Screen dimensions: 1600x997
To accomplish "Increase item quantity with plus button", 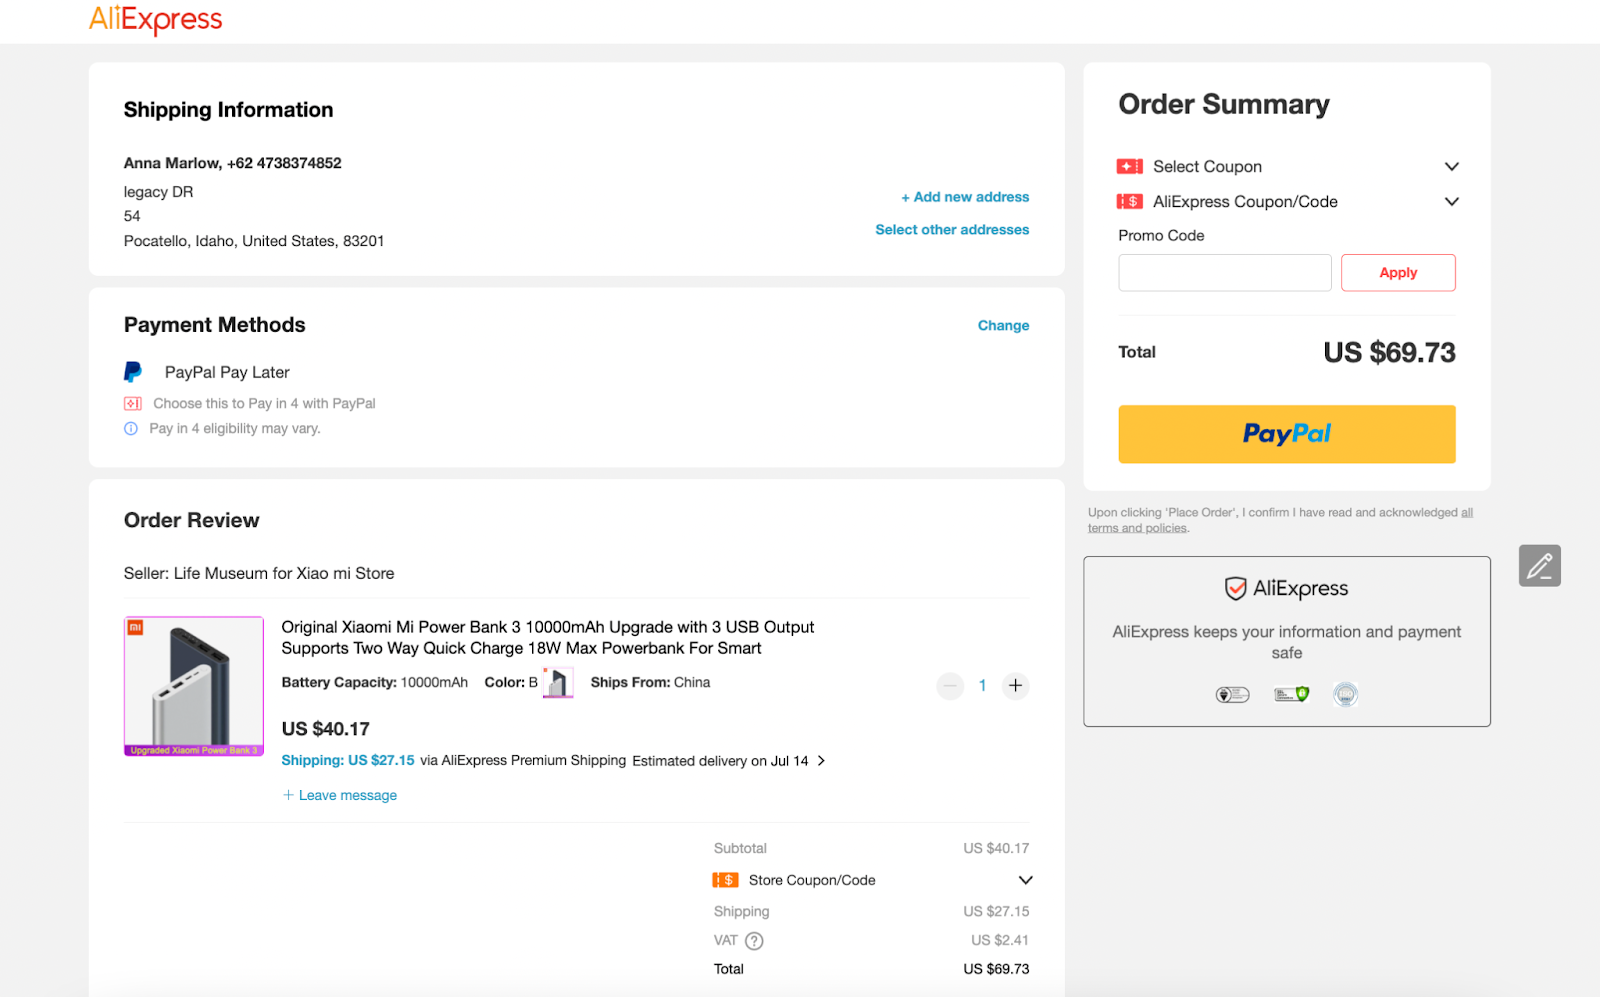I will (x=1015, y=686).
